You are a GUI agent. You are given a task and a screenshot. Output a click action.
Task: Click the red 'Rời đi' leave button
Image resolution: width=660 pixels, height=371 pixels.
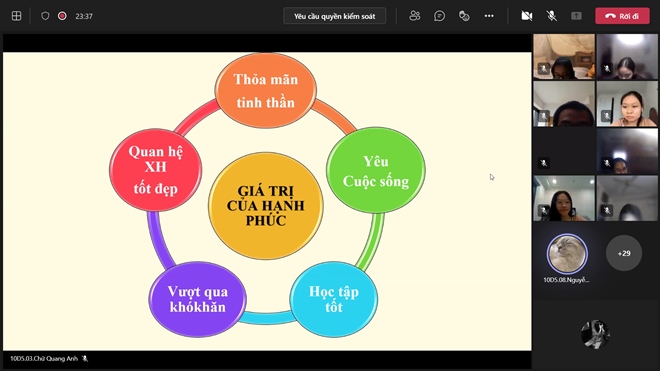pos(622,16)
